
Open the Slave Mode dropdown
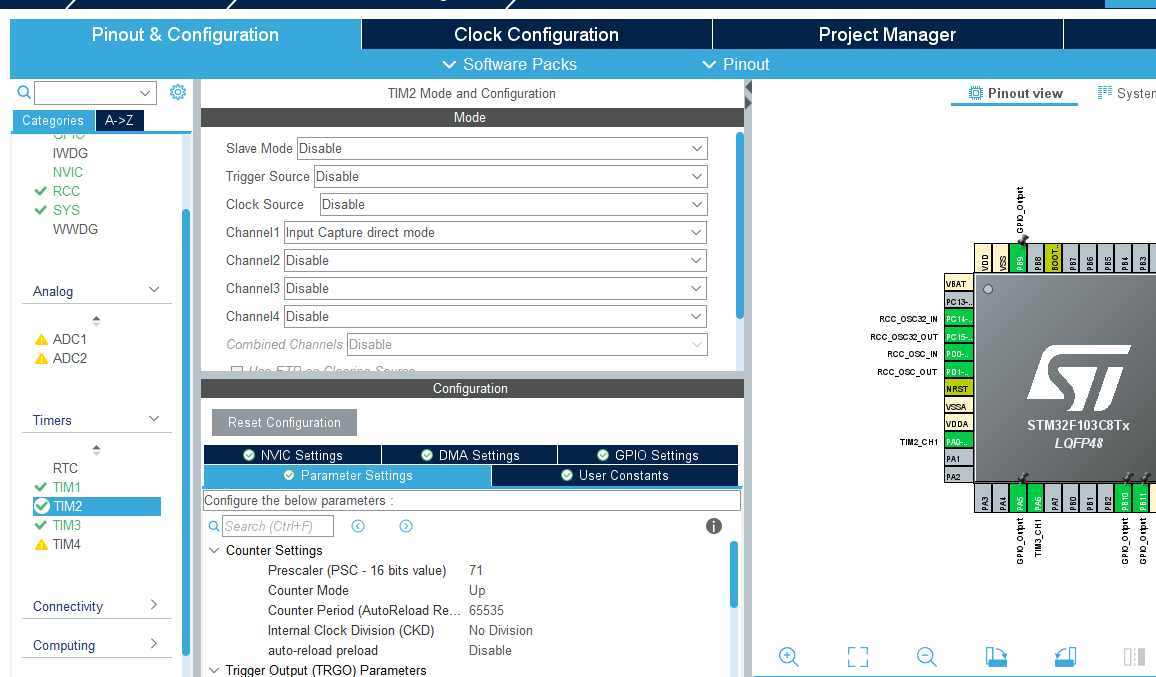point(502,148)
